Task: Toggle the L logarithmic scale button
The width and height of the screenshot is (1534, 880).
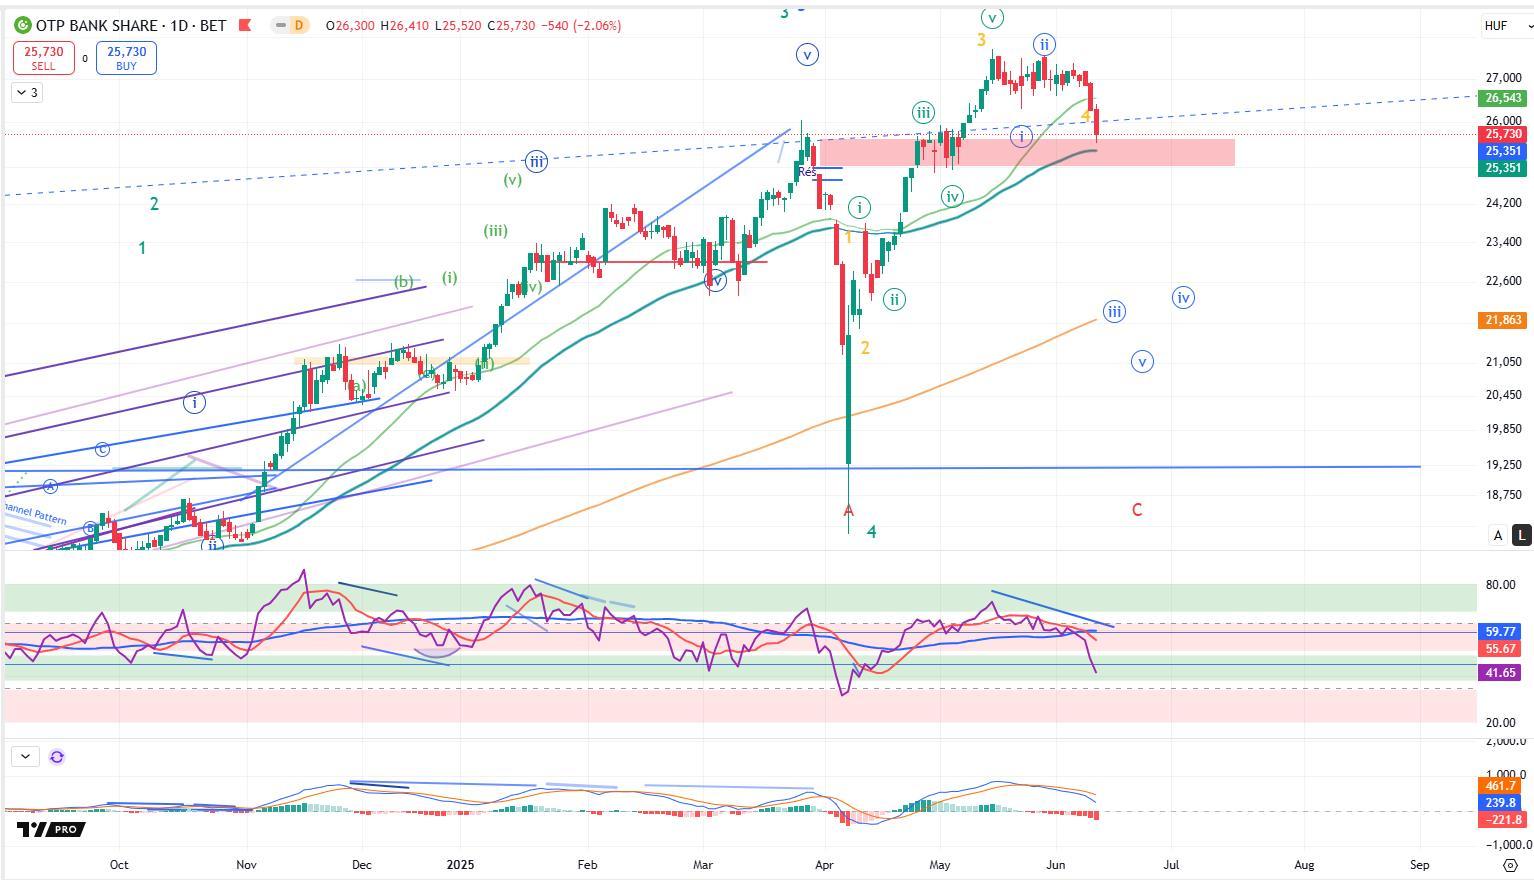Action: [1521, 535]
